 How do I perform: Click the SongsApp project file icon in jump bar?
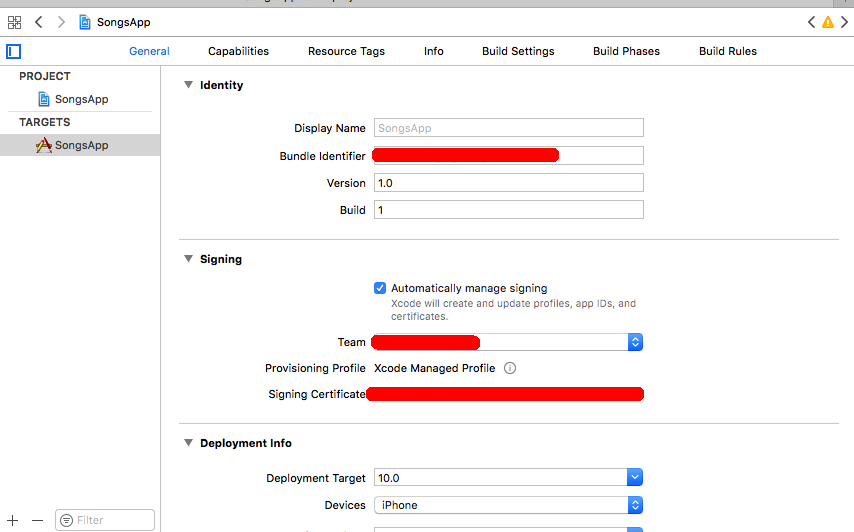tap(84, 22)
